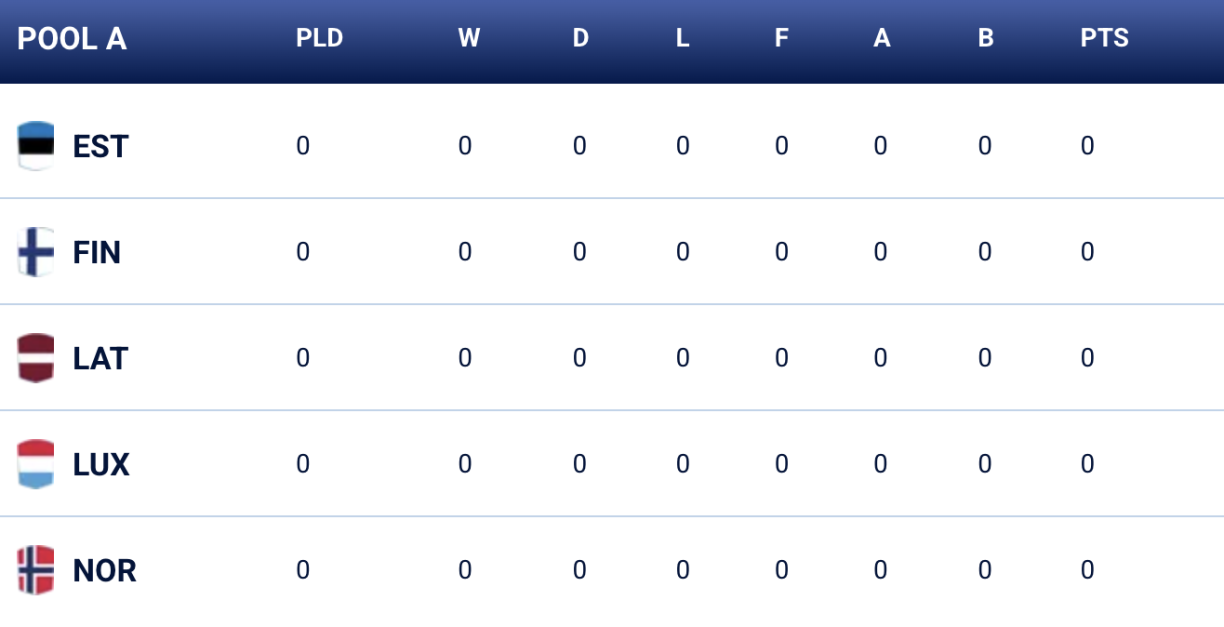Viewport: 1224px width, 627px height.
Task: Click the Latvia flag icon
Action: click(x=36, y=358)
